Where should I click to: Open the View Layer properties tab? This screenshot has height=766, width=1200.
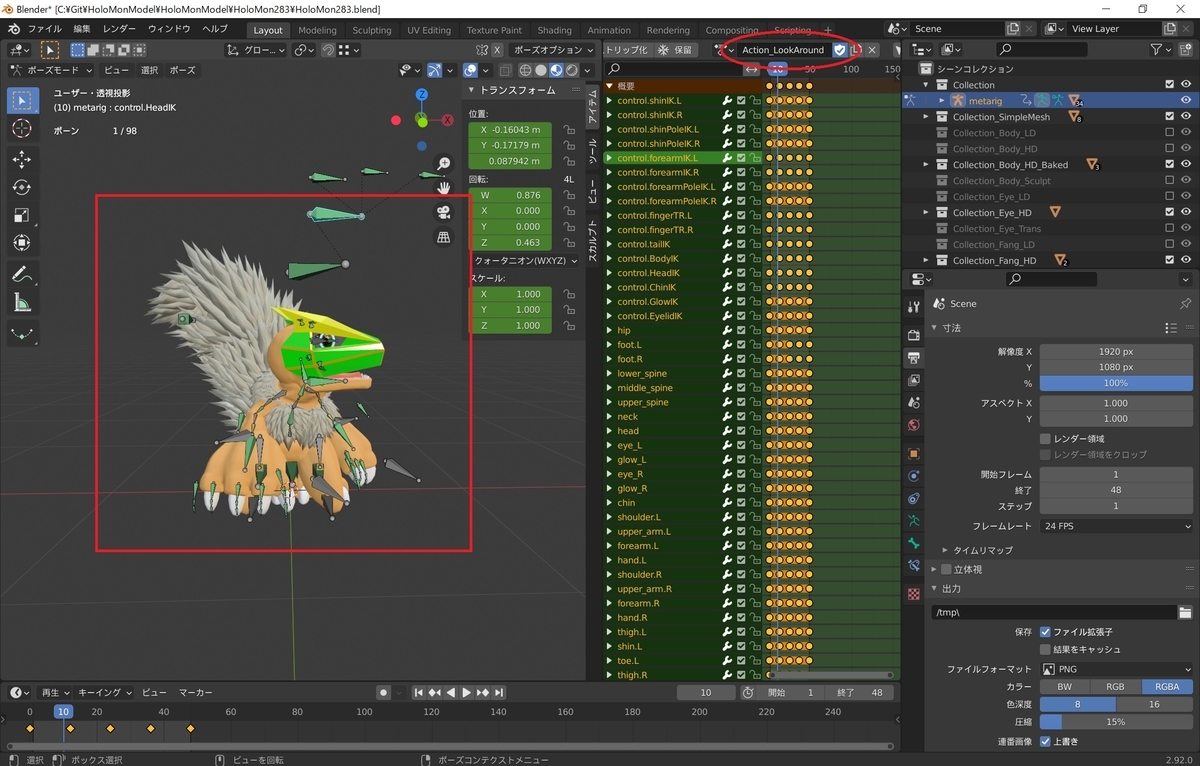pyautogui.click(x=913, y=381)
